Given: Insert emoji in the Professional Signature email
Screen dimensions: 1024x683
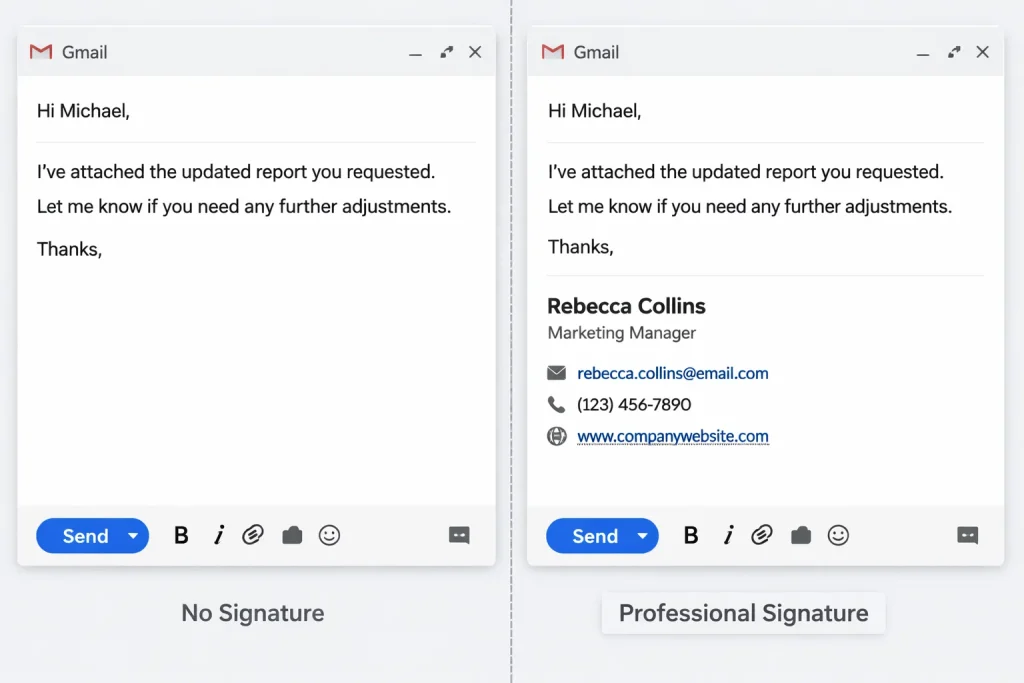Looking at the screenshot, I should [838, 536].
